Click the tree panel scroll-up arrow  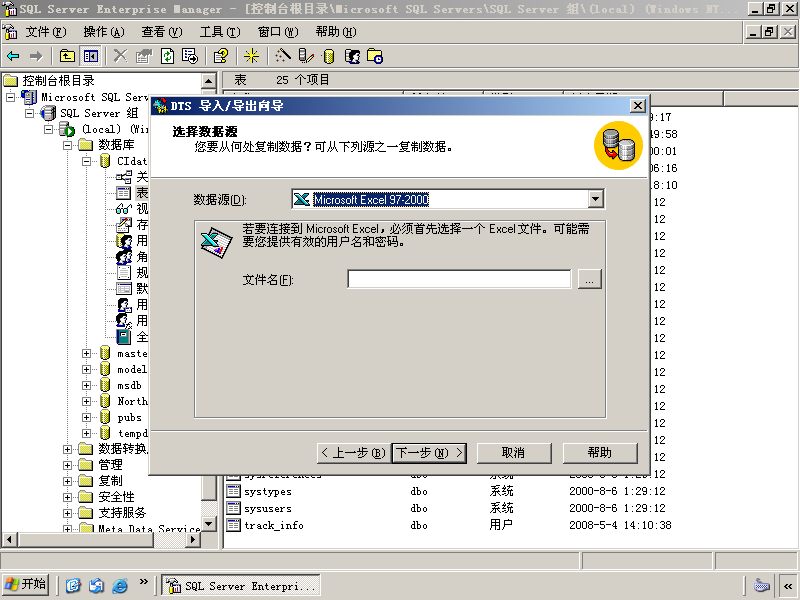[209, 81]
